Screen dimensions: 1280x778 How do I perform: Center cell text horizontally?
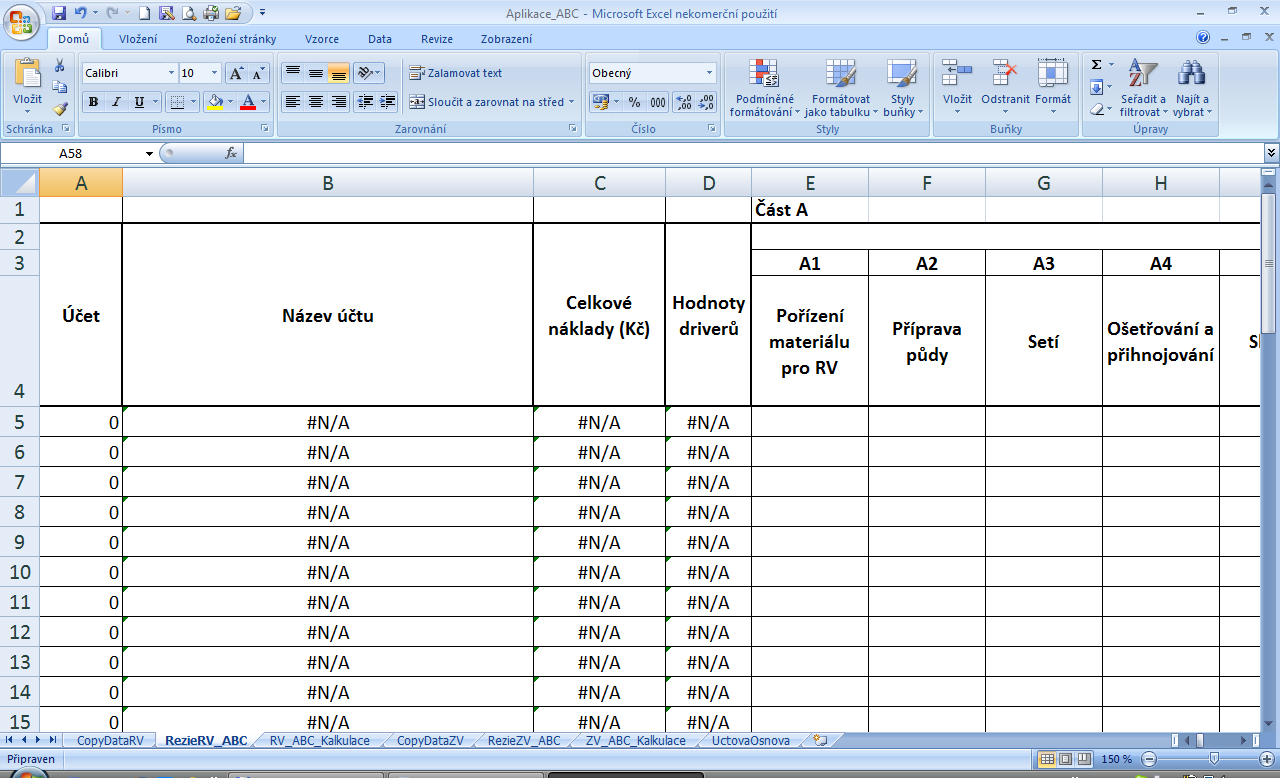pos(315,101)
